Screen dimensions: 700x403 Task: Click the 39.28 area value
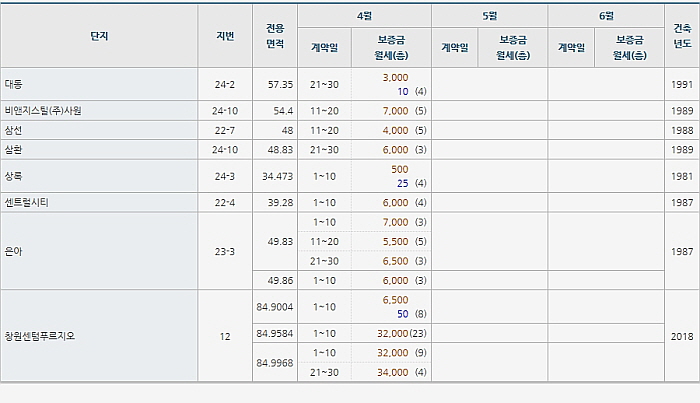pyautogui.click(x=280, y=203)
